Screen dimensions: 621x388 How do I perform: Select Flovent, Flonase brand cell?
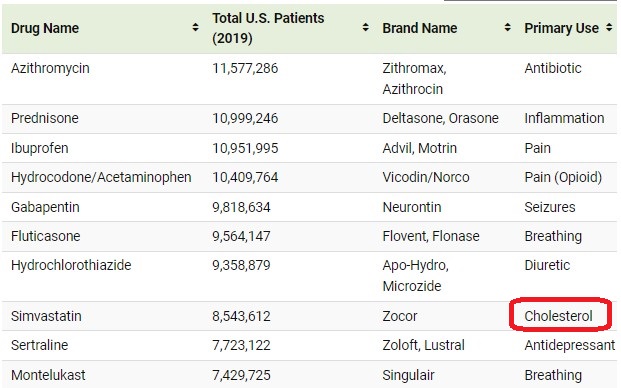point(431,236)
